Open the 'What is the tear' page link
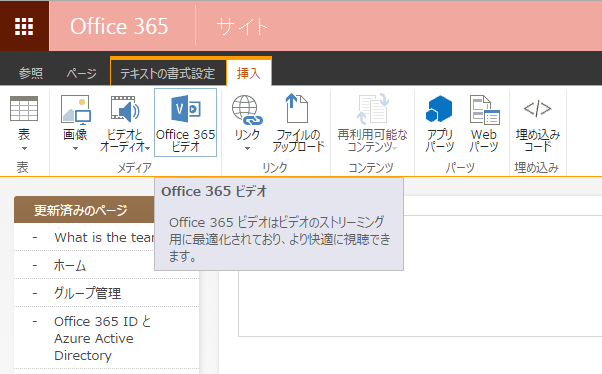The width and height of the screenshot is (602, 374). click(104, 238)
